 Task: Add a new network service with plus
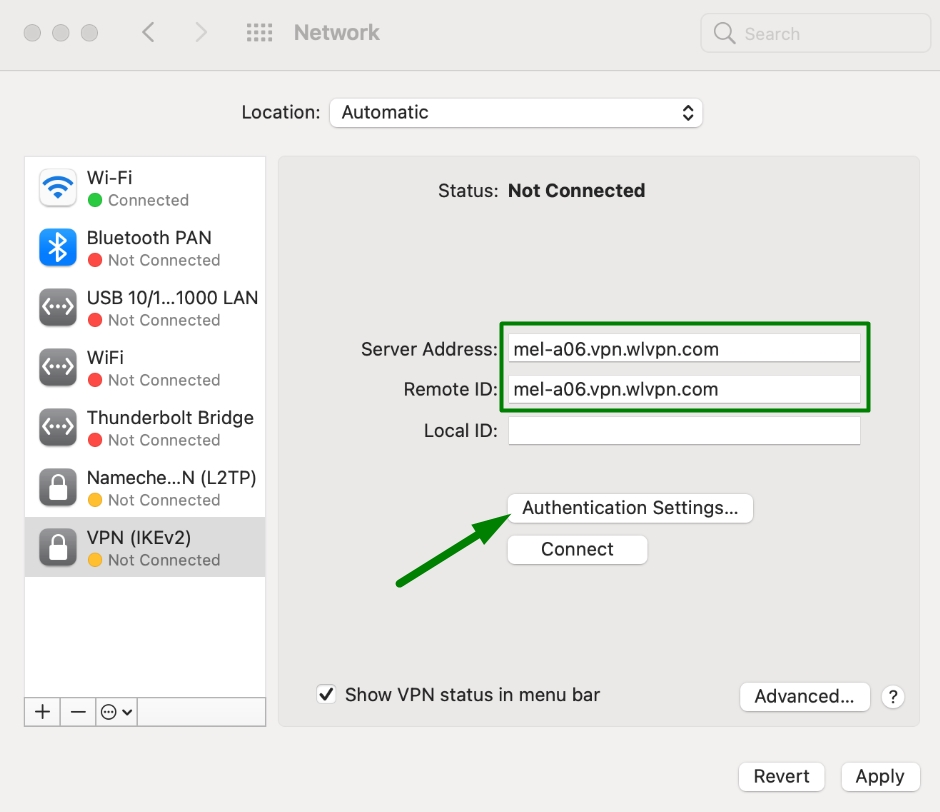[x=42, y=712]
